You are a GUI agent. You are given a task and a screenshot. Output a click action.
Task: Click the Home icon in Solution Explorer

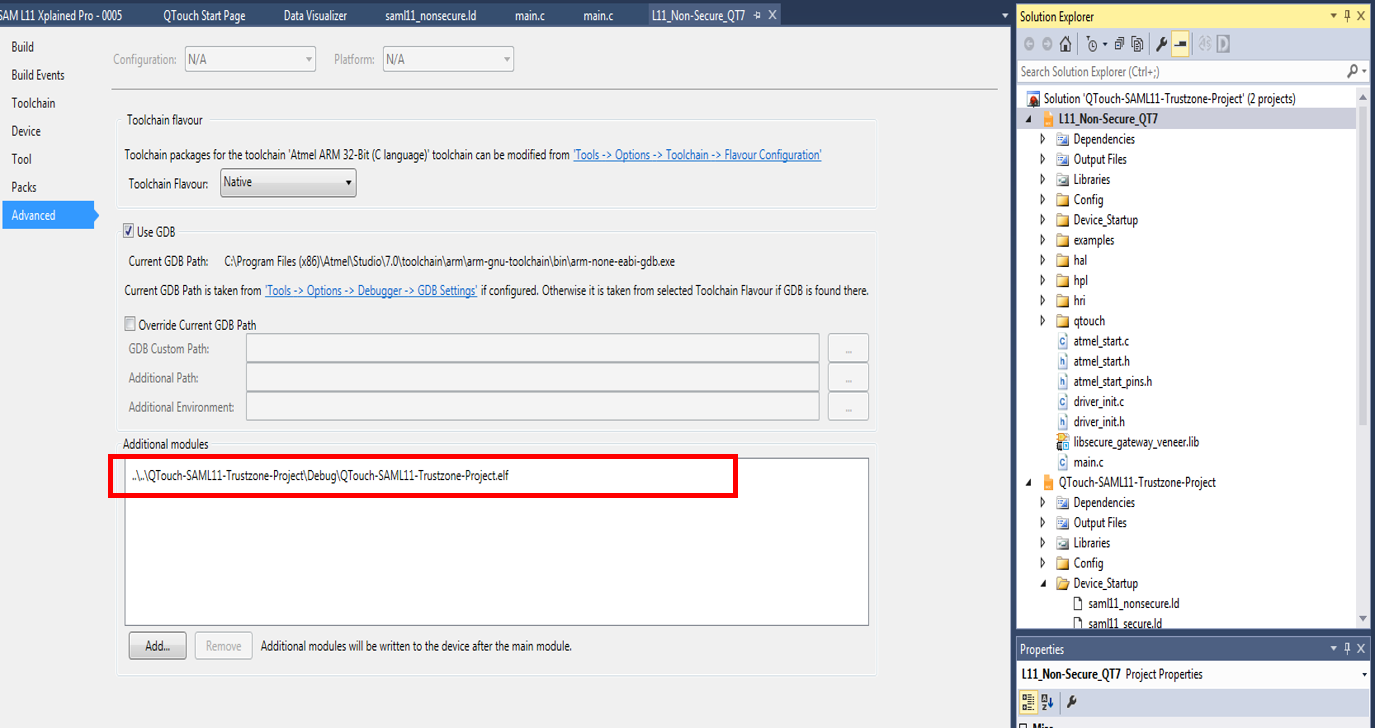pyautogui.click(x=1066, y=44)
